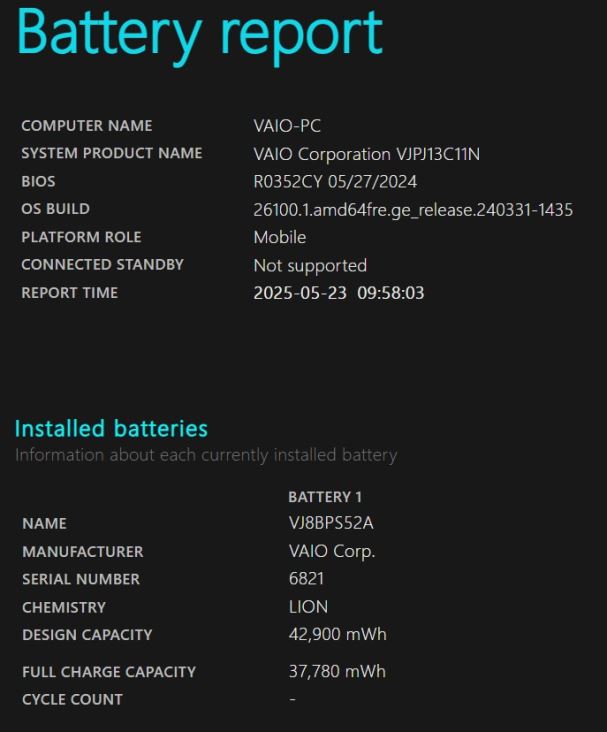Click manufacturer value VAIO Corp.
This screenshot has width=607, height=732.
pos(332,551)
